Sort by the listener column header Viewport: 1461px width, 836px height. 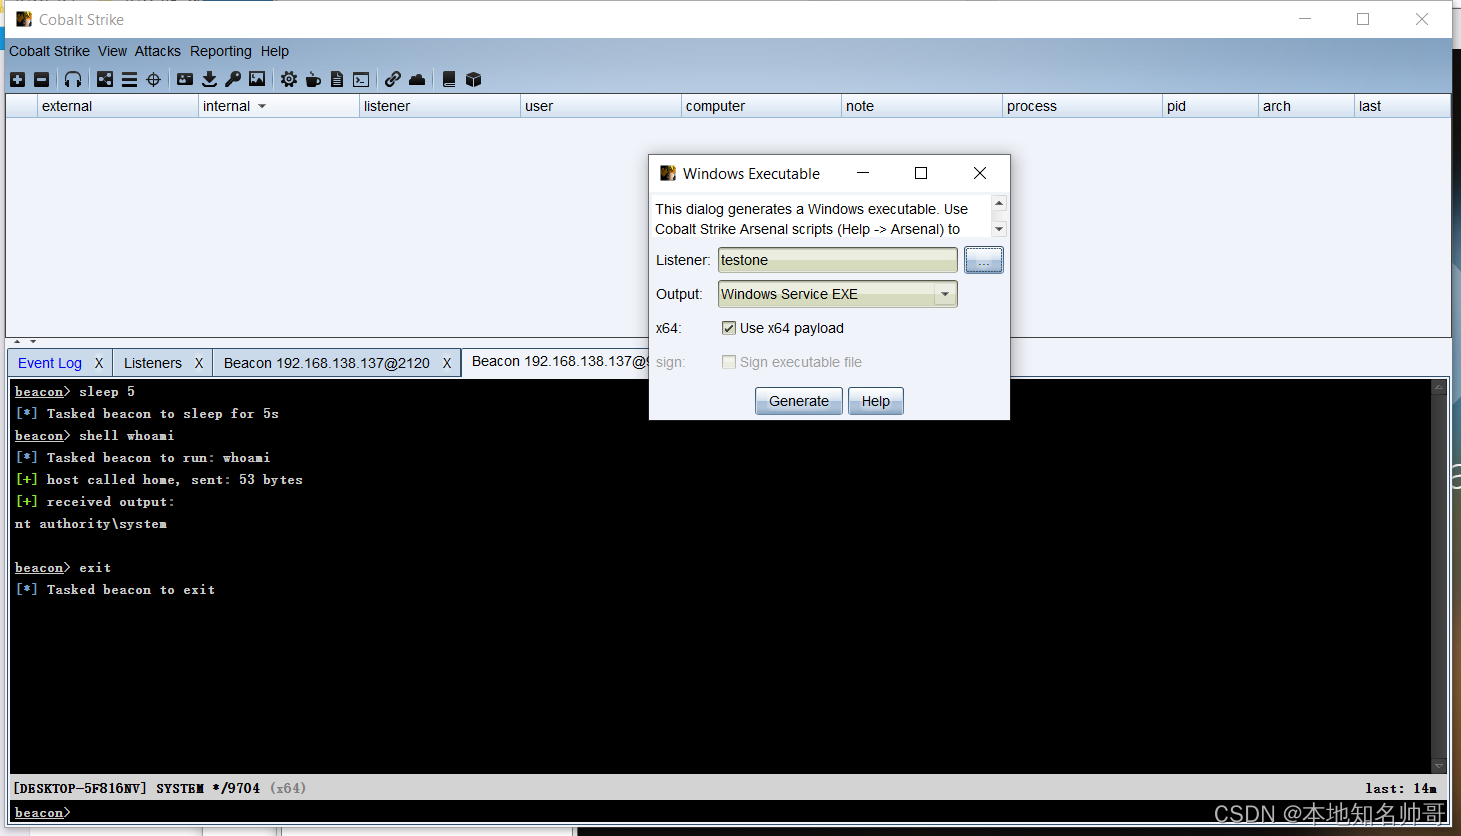click(439, 106)
